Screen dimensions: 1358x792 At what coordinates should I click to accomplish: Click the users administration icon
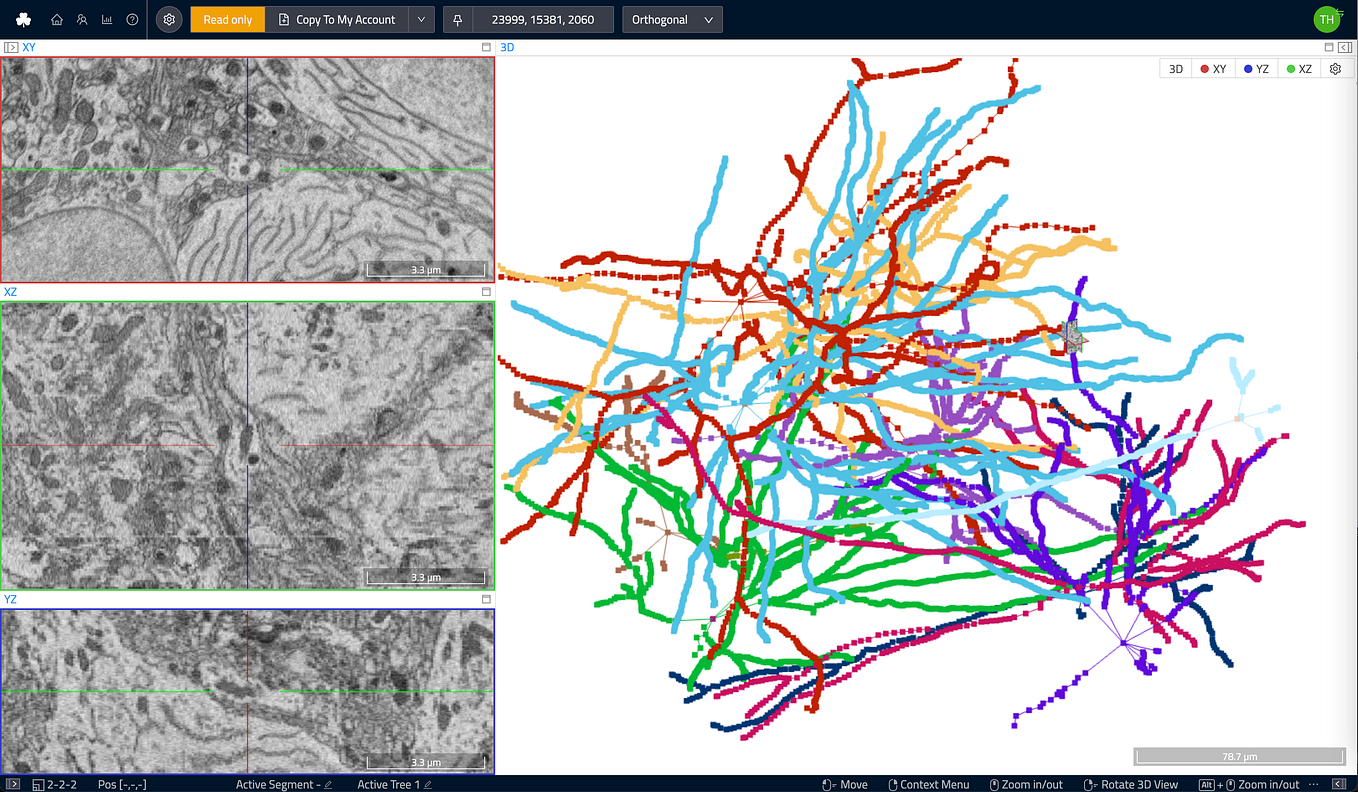coord(81,19)
